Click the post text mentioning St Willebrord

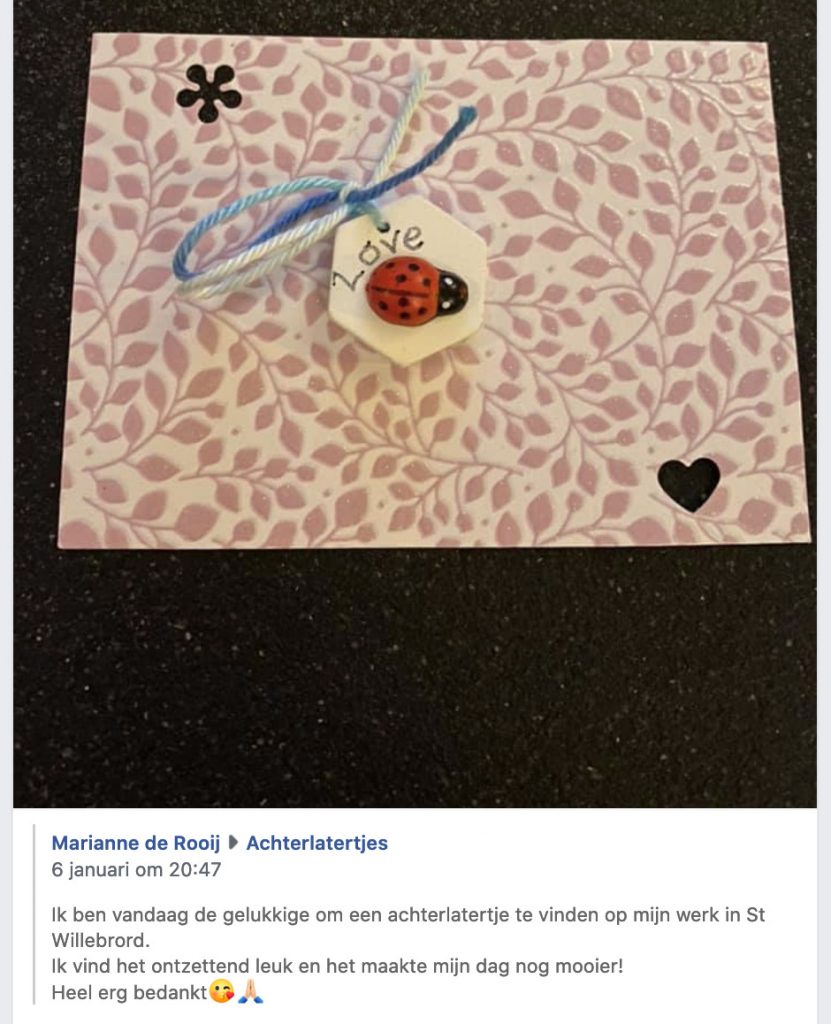(x=408, y=927)
